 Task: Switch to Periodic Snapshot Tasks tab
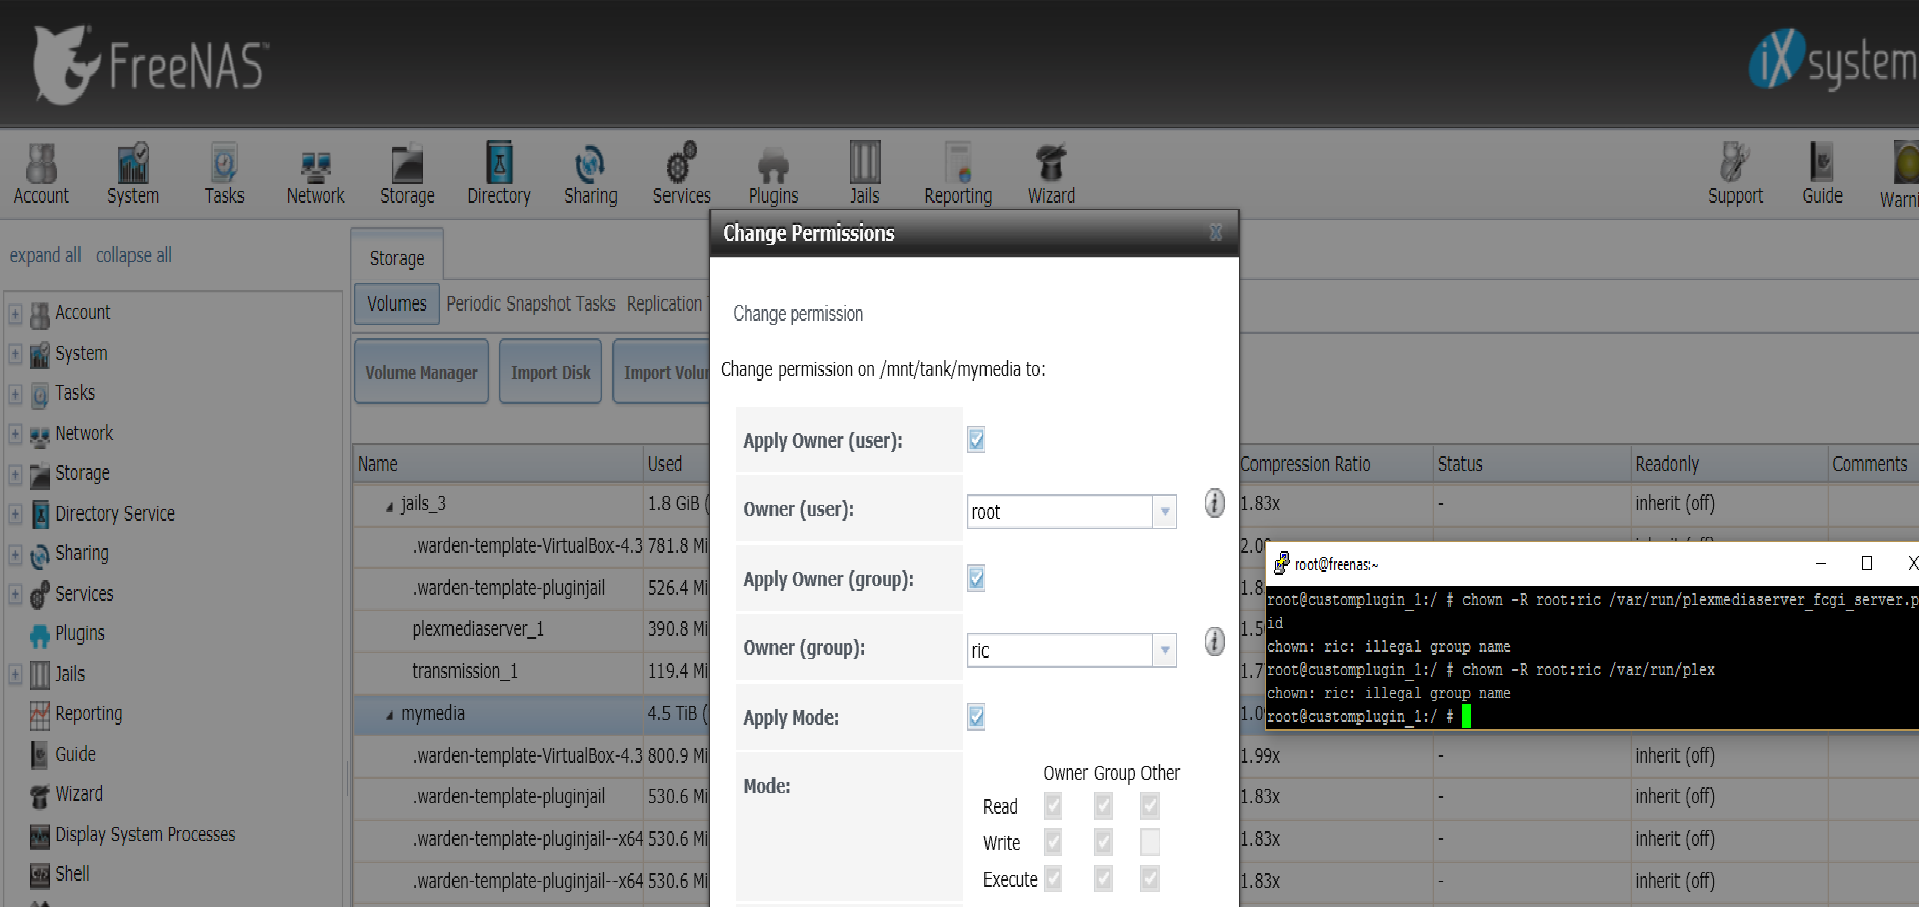[x=531, y=304]
